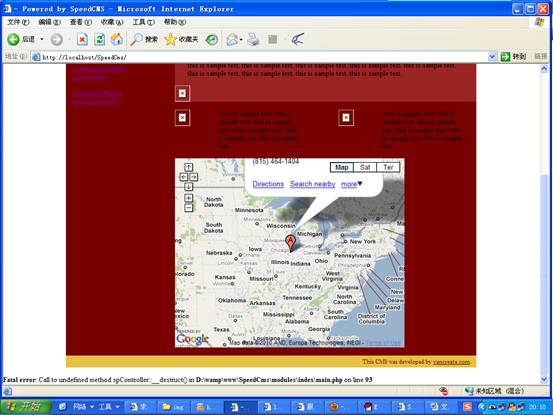Pan the map up with the arrow
The image size is (553, 415).
(189, 167)
